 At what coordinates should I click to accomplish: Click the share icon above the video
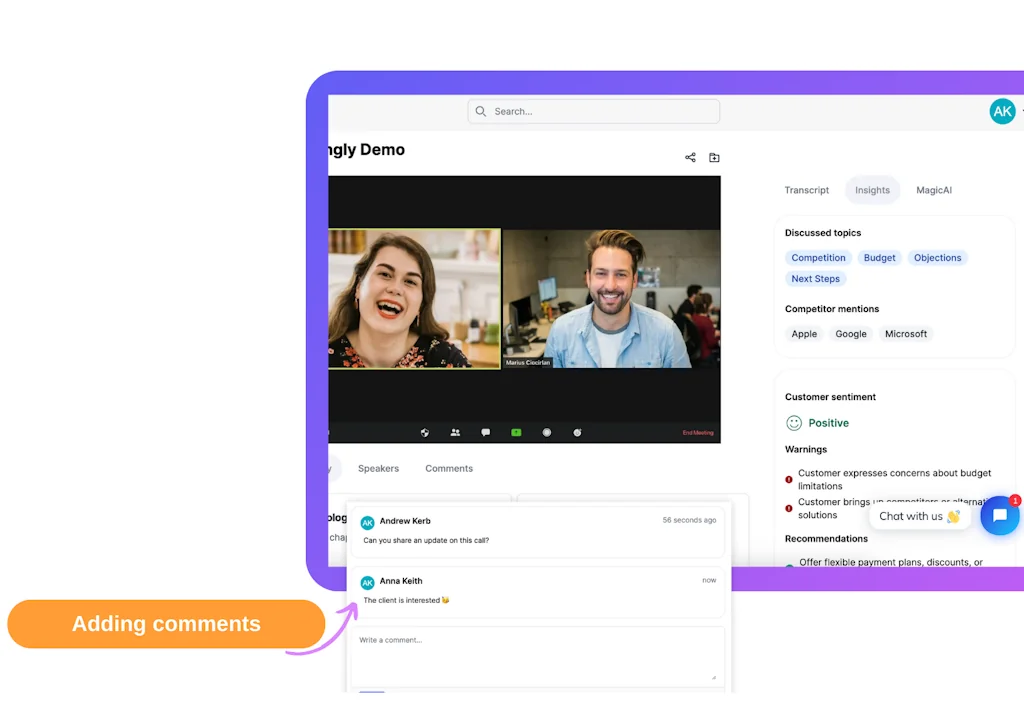tap(690, 158)
